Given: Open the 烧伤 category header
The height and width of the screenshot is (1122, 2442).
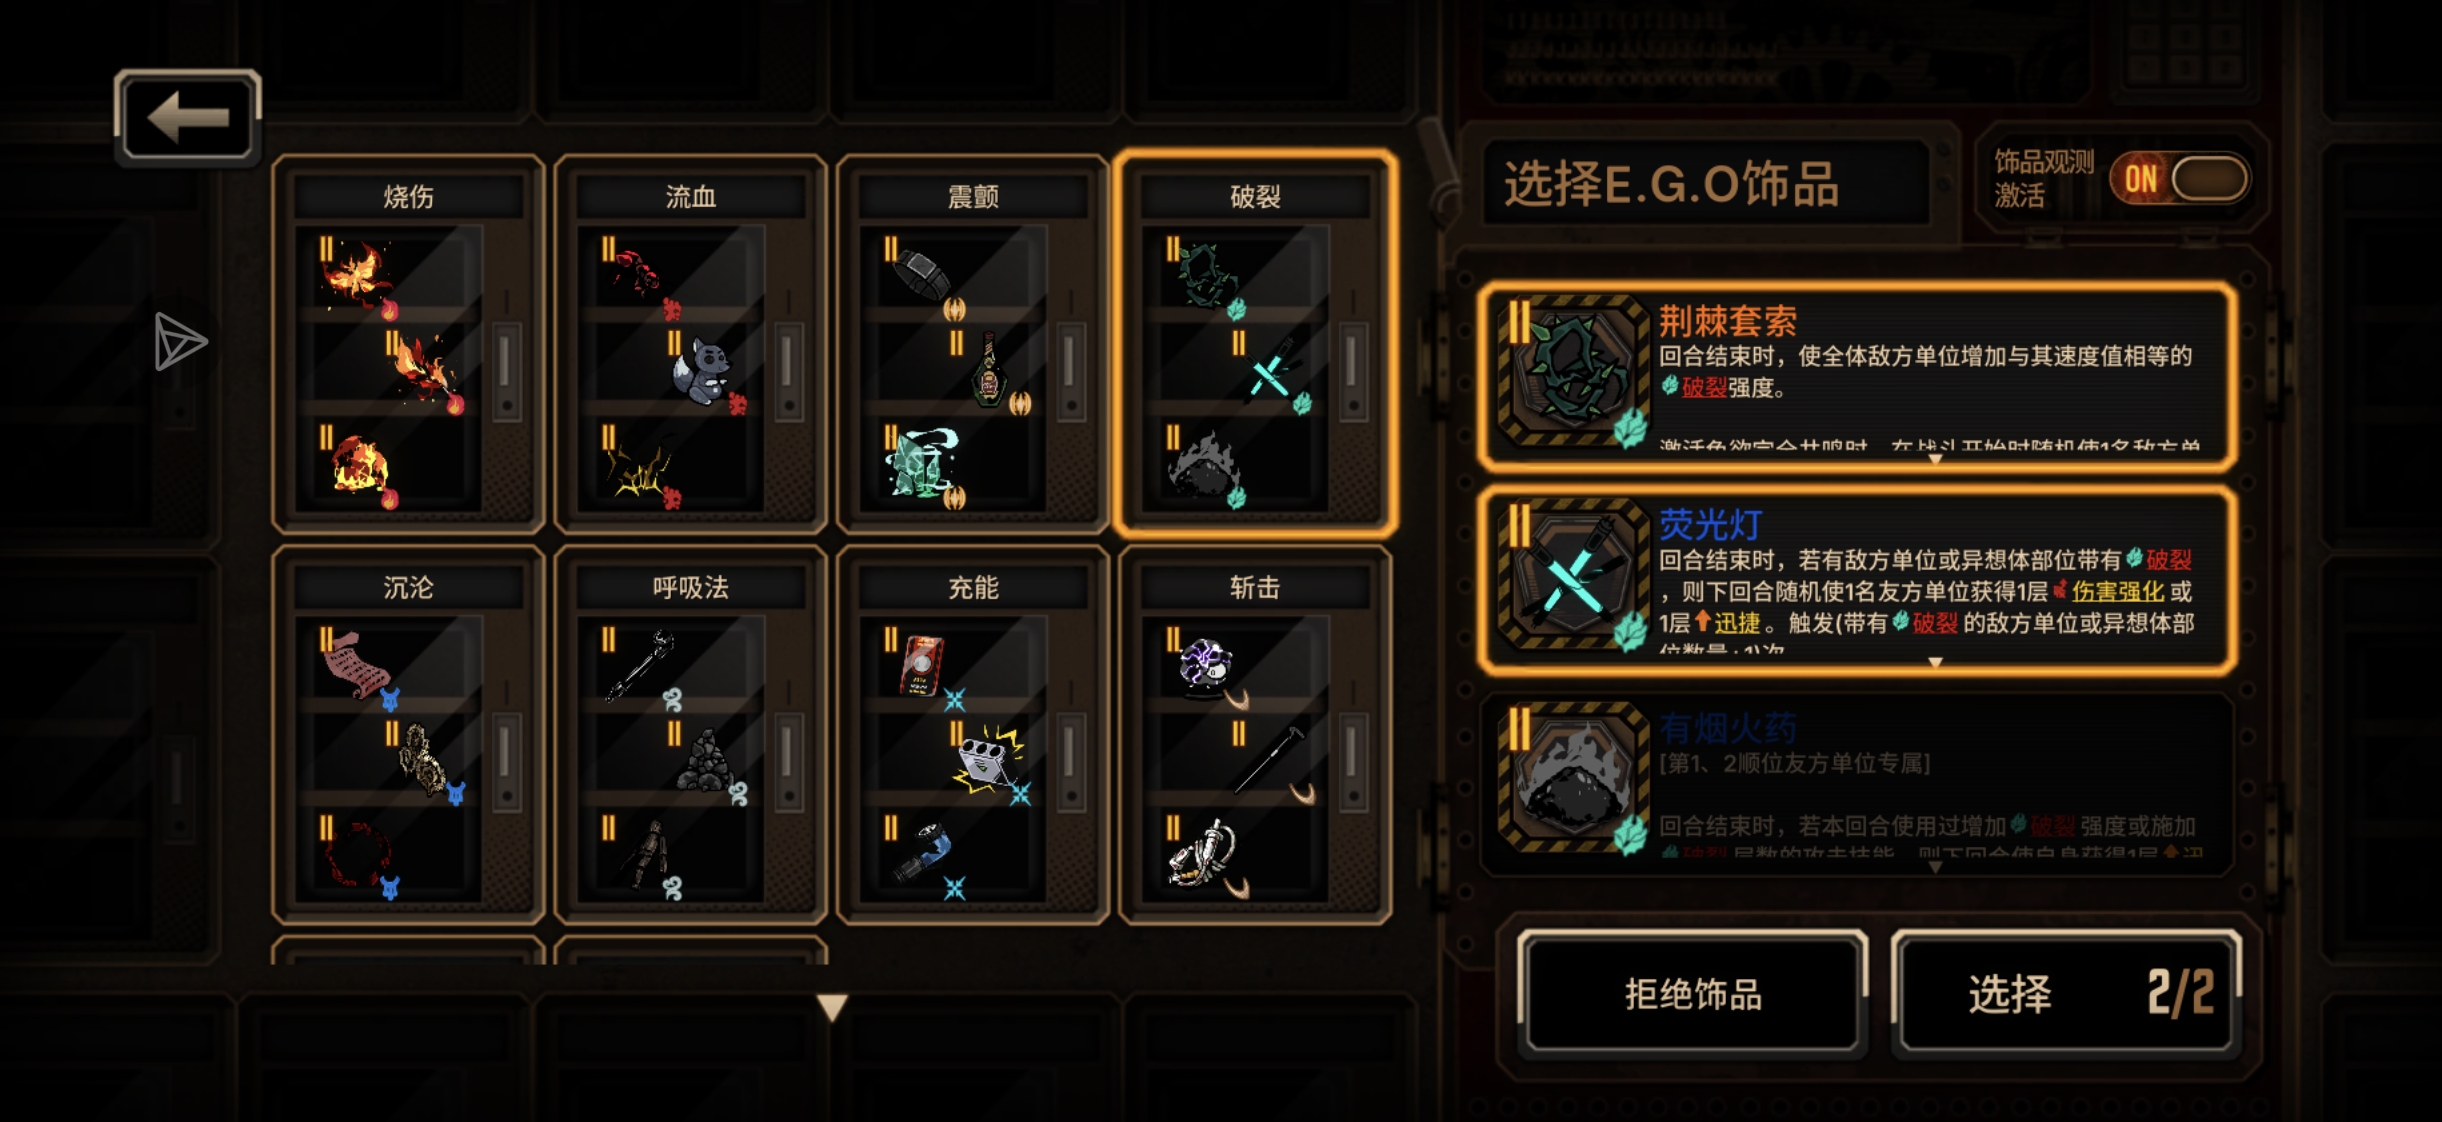Looking at the screenshot, I should click(x=408, y=196).
